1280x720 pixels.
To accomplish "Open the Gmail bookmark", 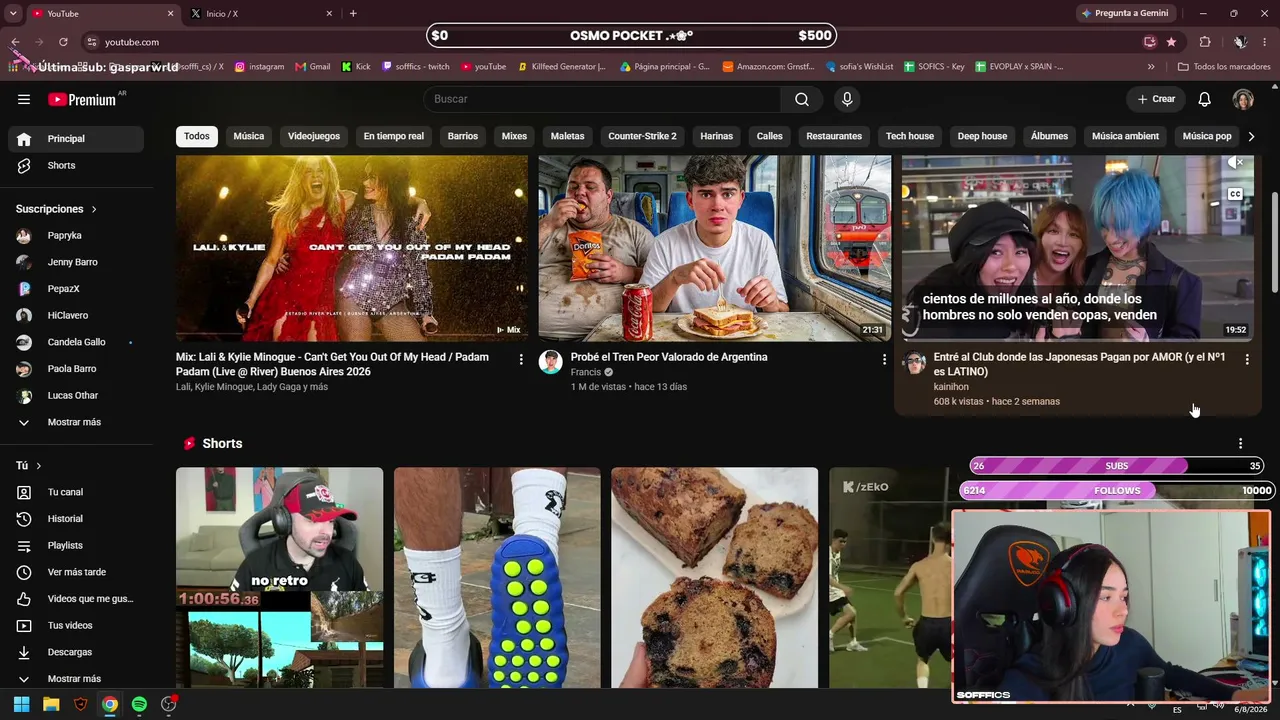I will (313, 67).
